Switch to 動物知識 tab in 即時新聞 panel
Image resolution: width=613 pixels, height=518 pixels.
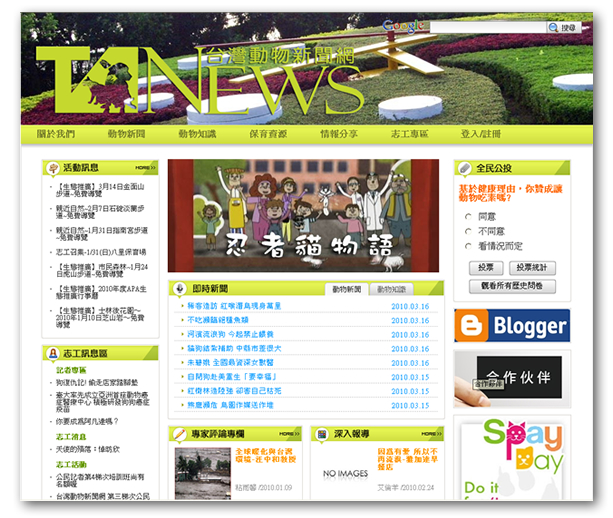(x=391, y=289)
